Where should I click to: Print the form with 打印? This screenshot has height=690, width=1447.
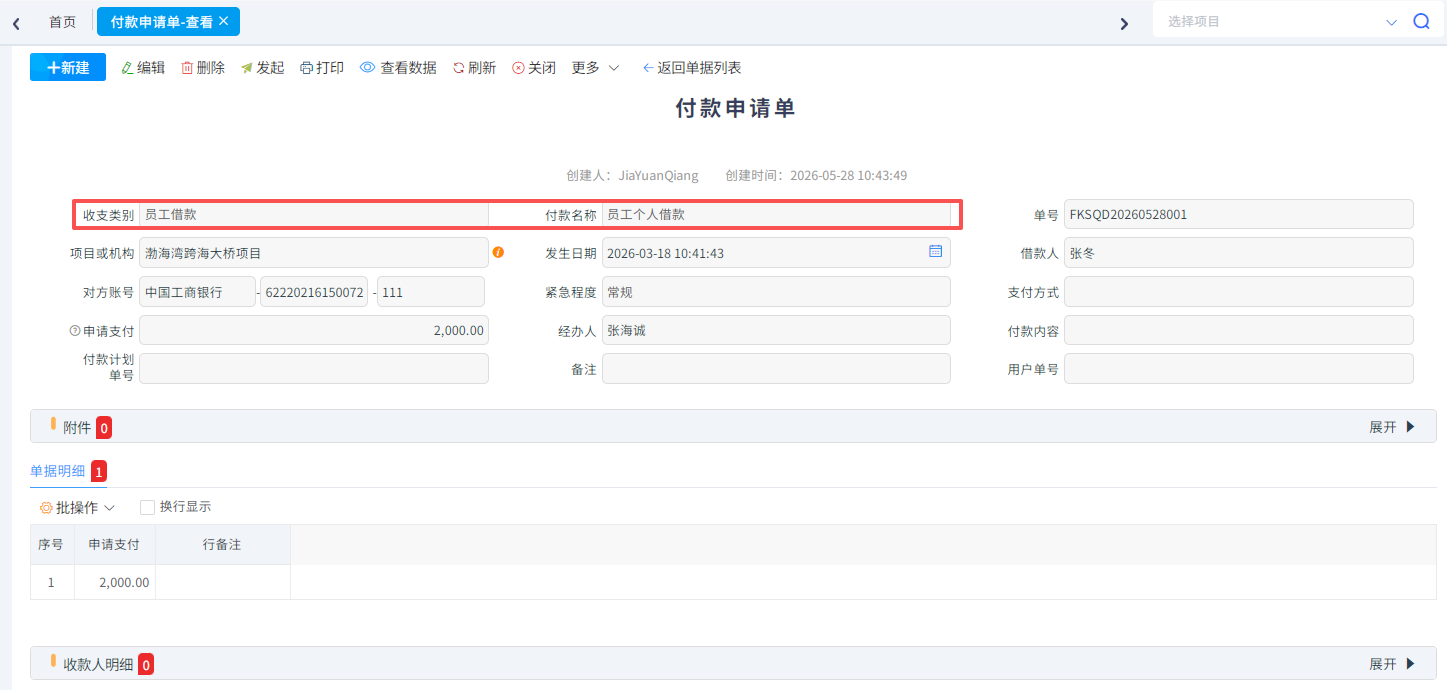tap(322, 68)
